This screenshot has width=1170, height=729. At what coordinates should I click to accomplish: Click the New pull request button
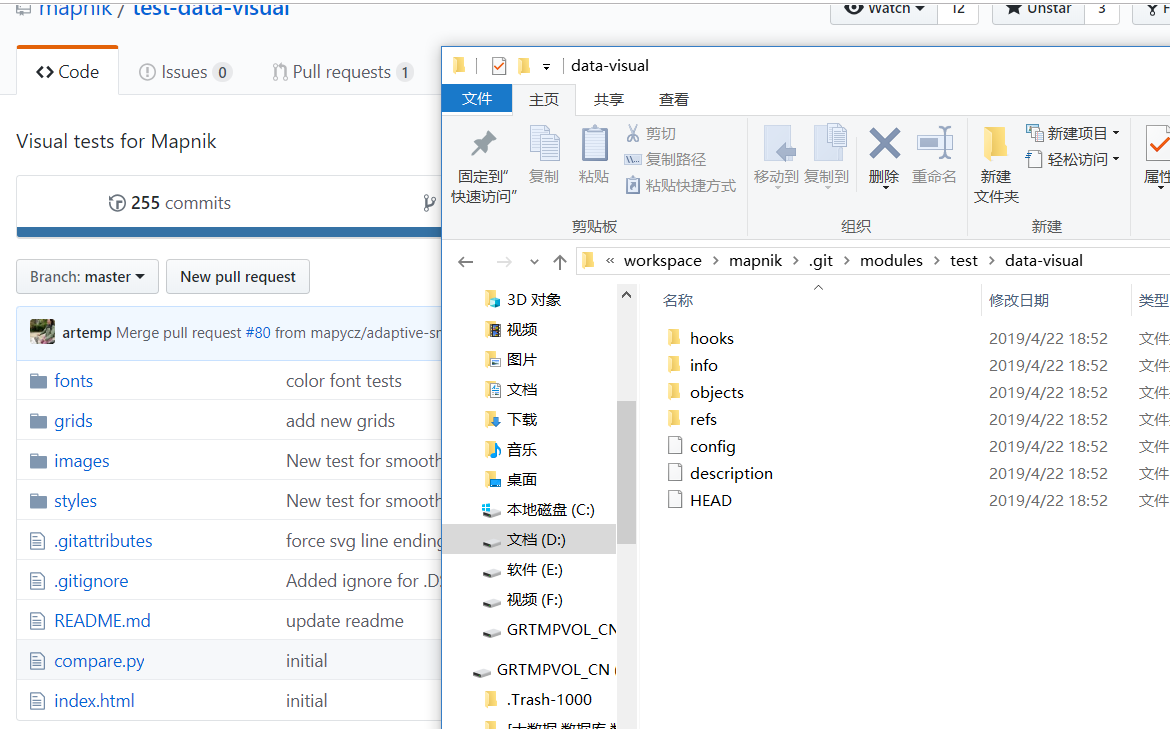click(238, 277)
